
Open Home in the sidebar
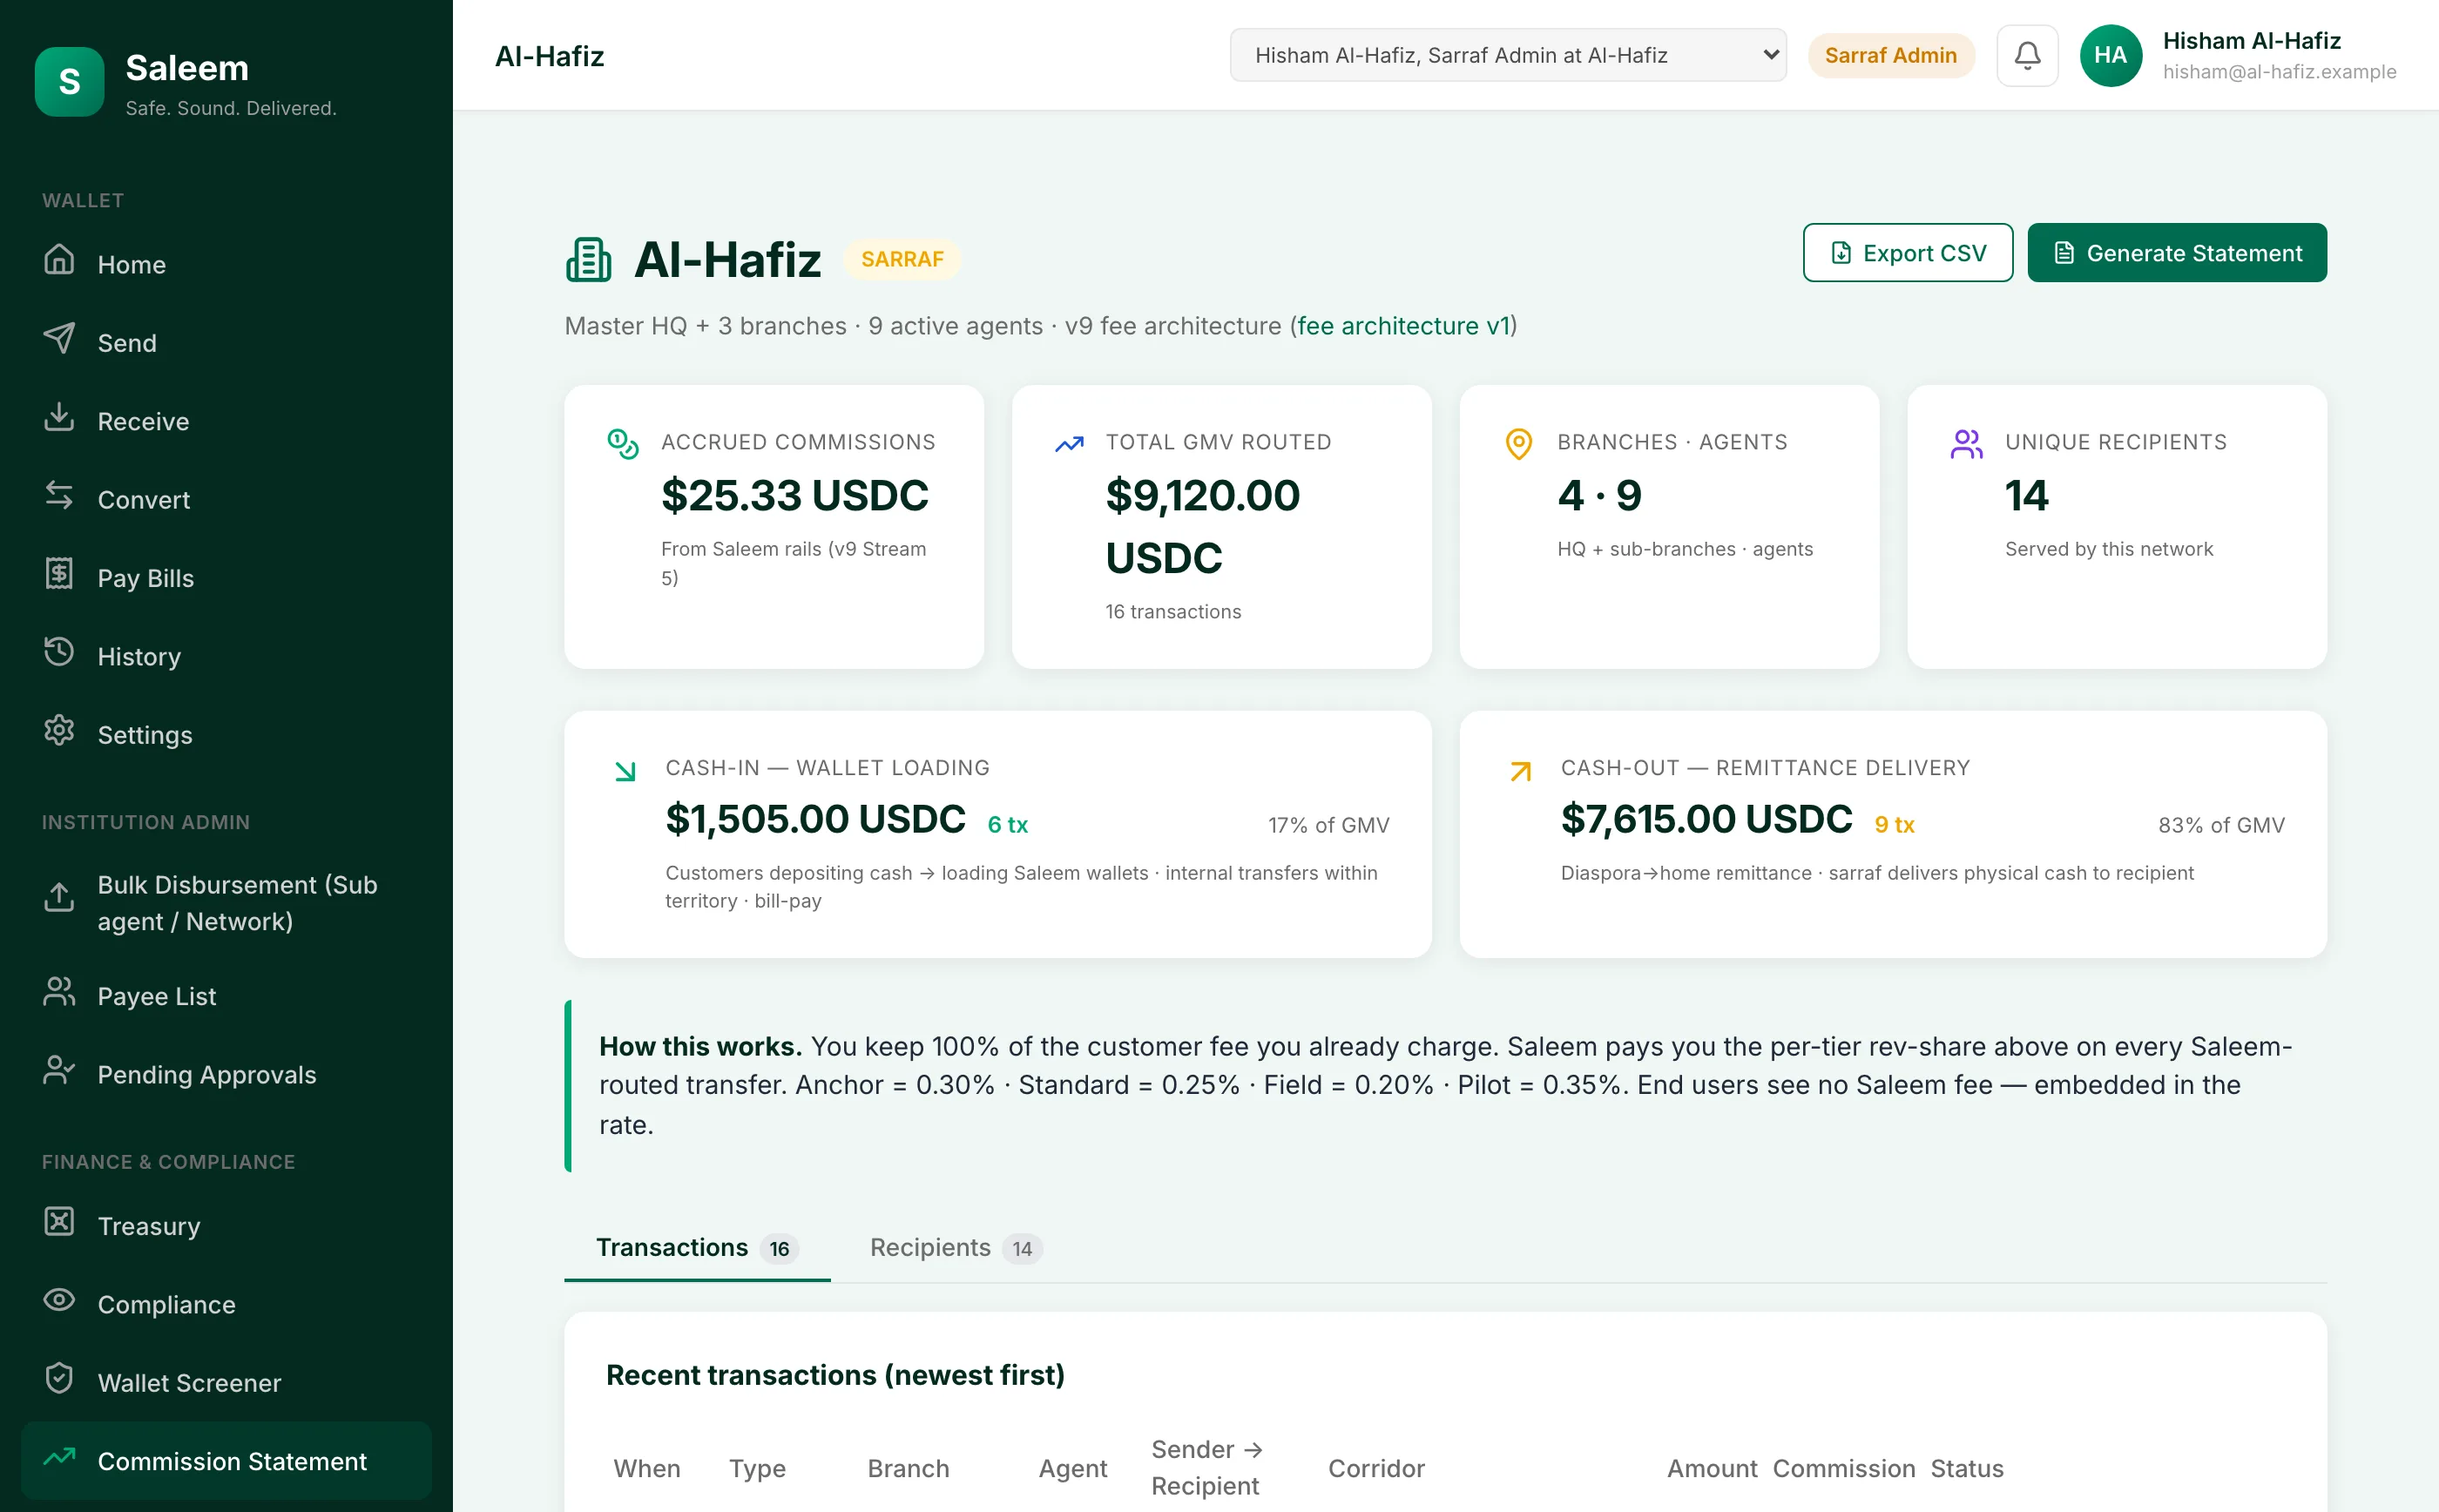pos(226,264)
